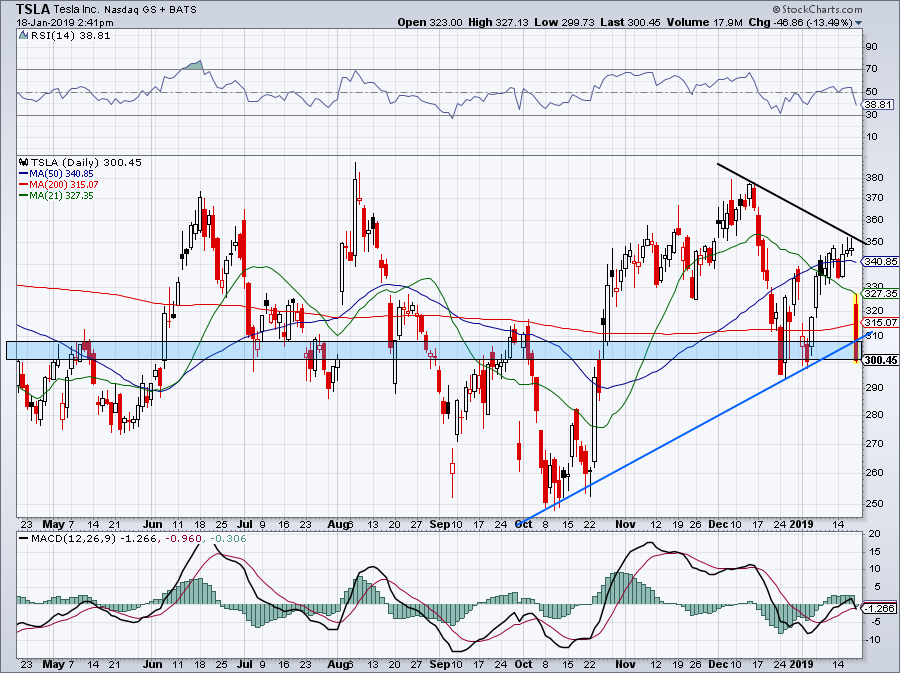
Task: Click the green -0.306 MACD histogram value
Action: [x=228, y=539]
